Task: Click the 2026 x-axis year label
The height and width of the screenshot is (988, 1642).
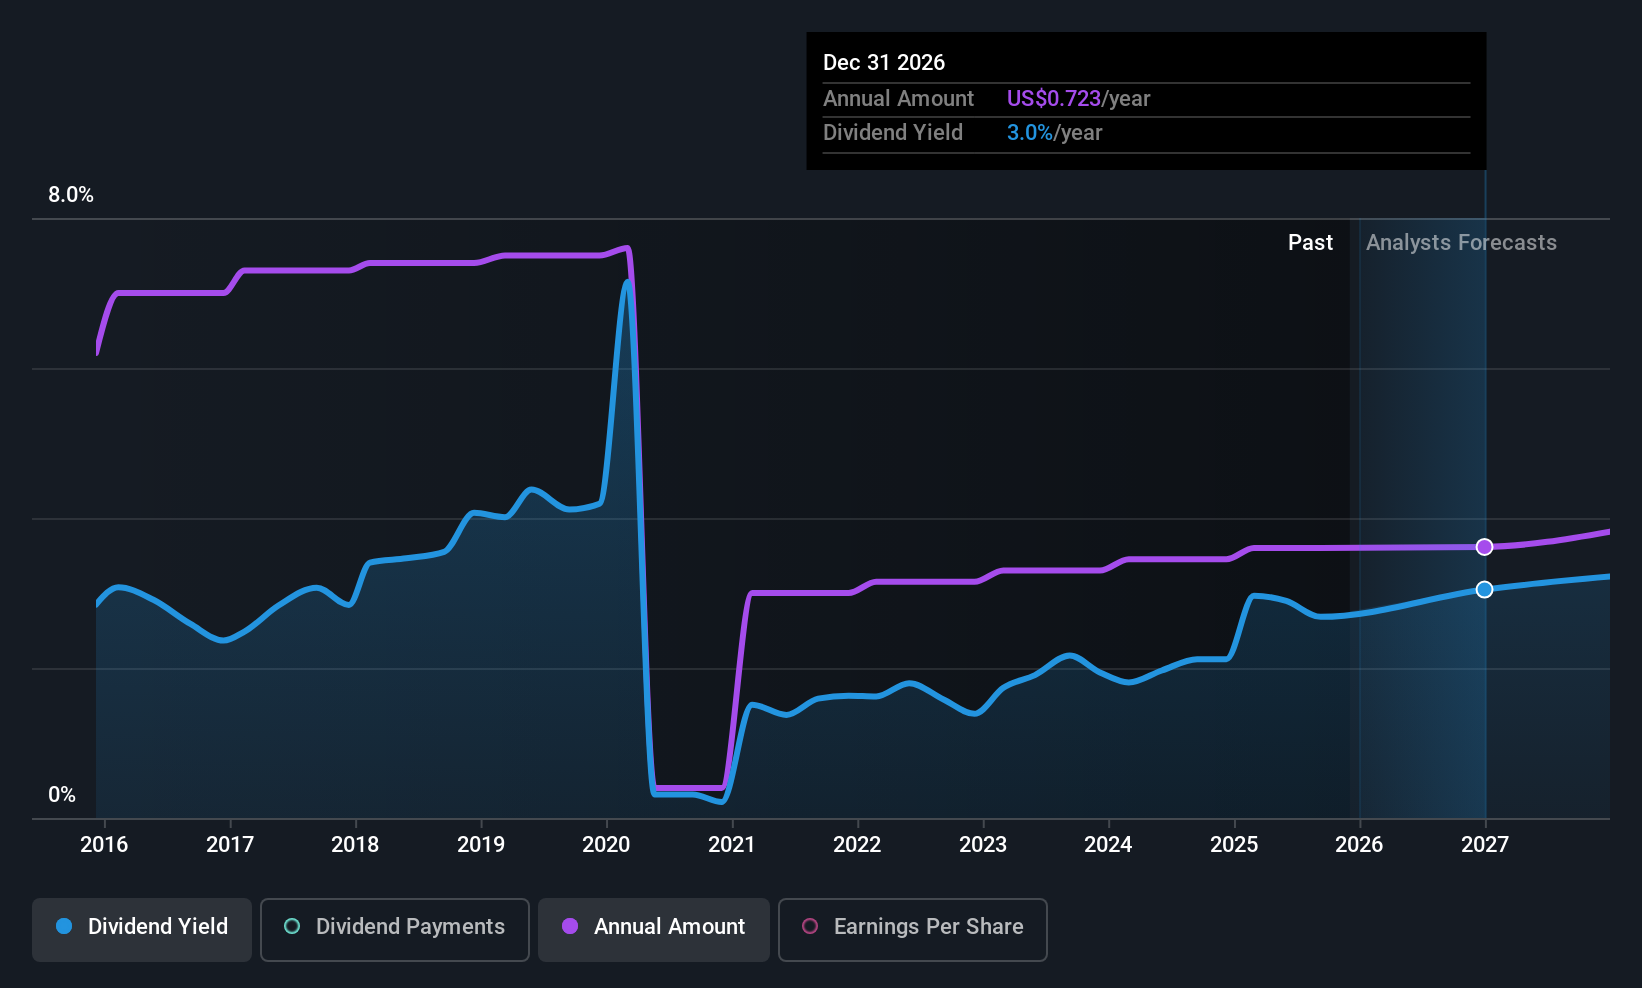Action: pos(1359,845)
